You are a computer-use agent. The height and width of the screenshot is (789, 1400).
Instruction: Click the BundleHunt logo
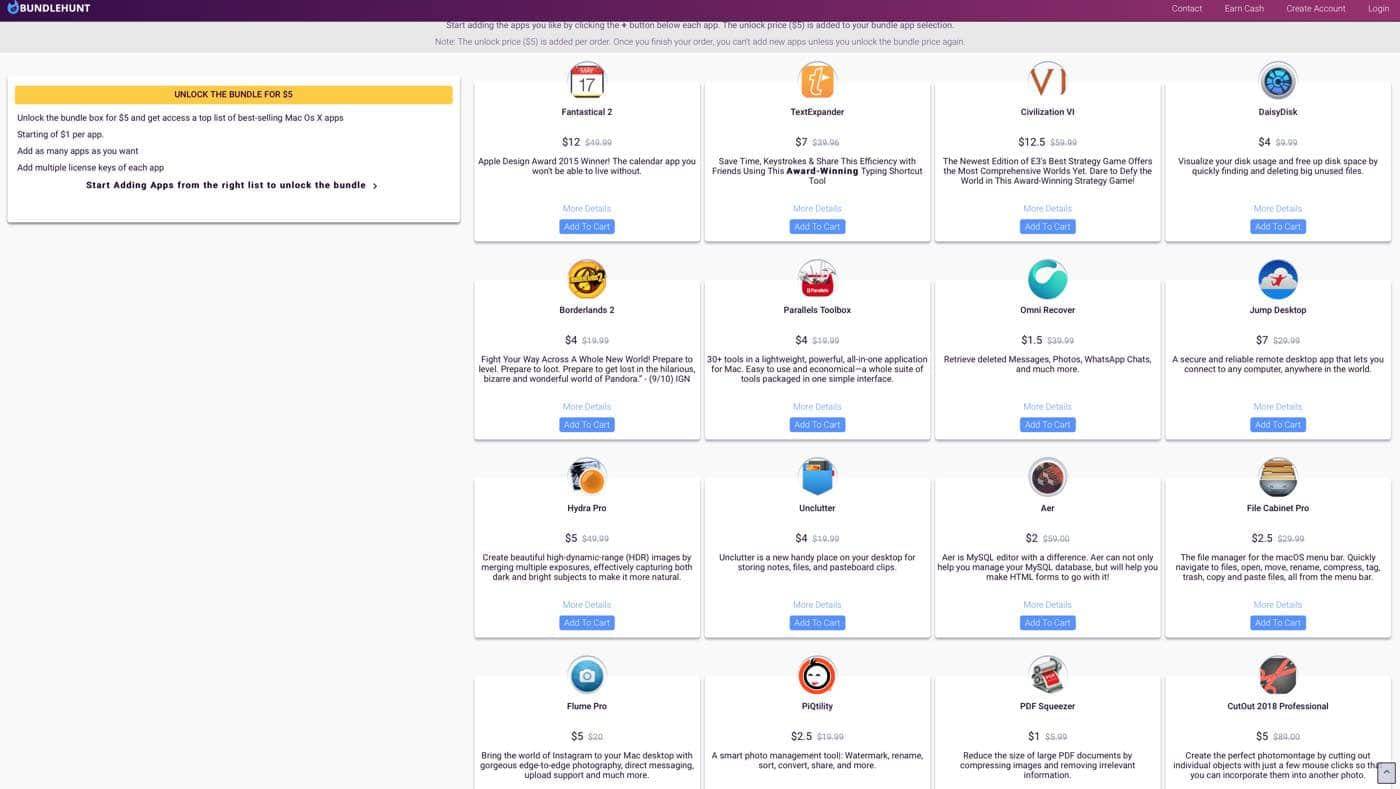click(x=48, y=8)
